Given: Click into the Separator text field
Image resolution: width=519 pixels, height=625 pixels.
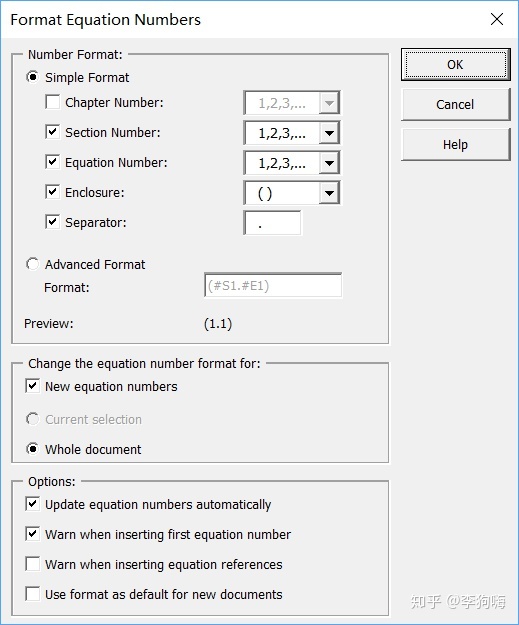Looking at the screenshot, I should [273, 223].
